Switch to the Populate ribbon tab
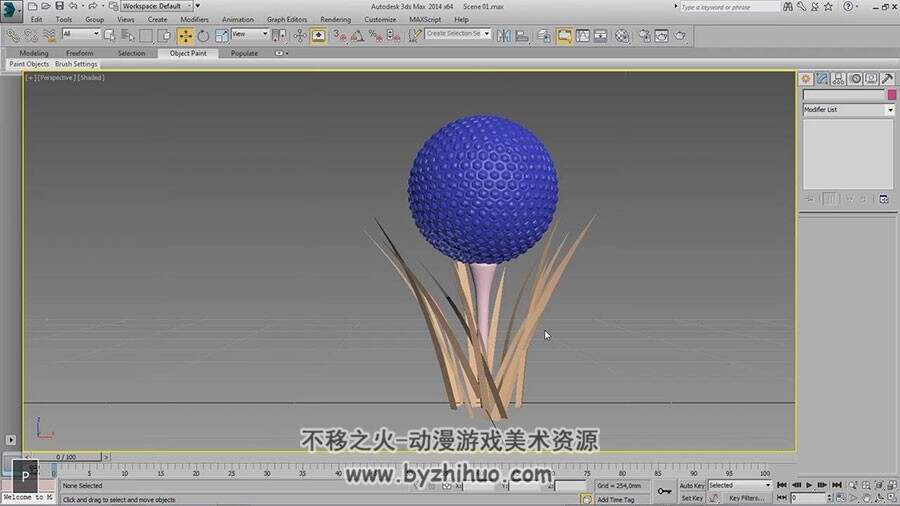The height and width of the screenshot is (506, 900). pyautogui.click(x=245, y=53)
